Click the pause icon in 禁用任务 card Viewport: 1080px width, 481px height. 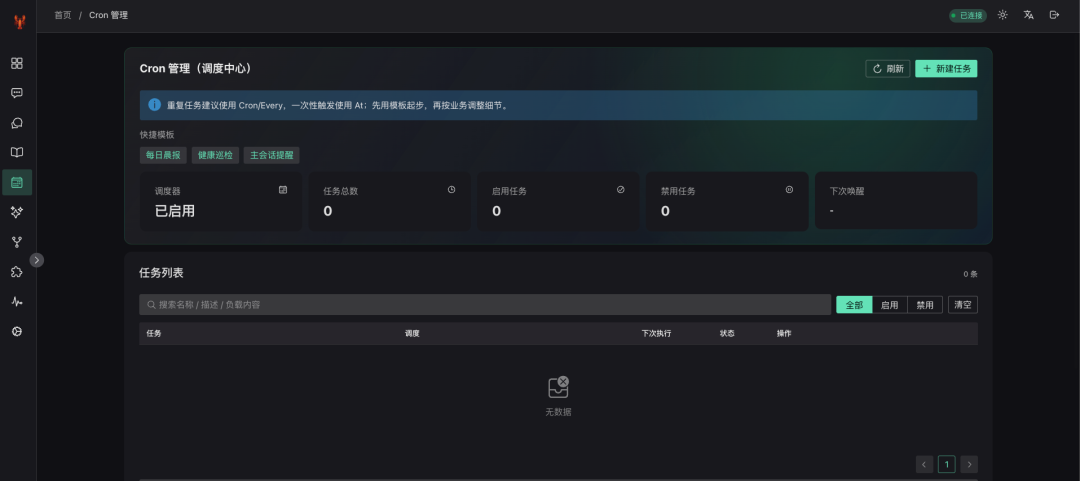point(789,190)
